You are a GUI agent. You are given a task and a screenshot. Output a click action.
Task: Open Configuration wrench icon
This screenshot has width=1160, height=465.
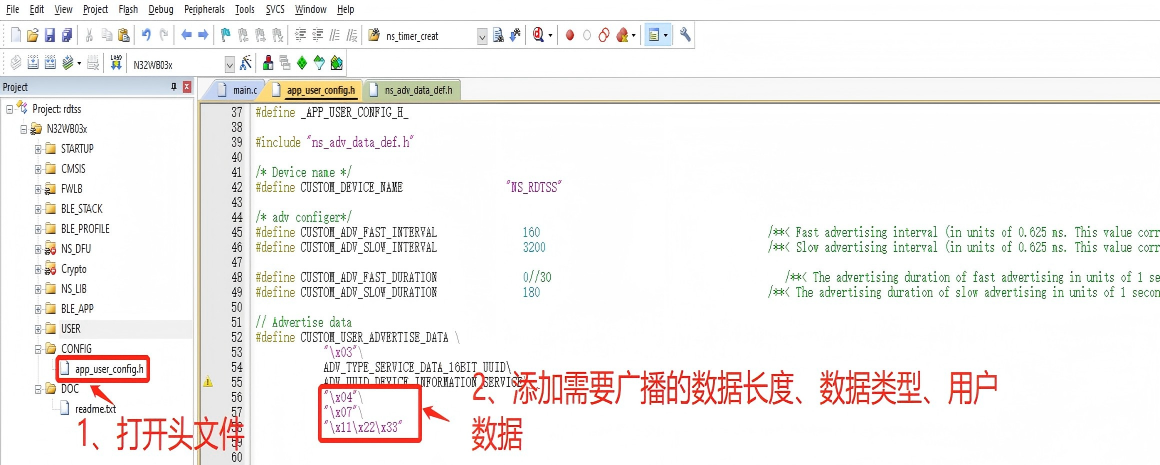coord(685,35)
